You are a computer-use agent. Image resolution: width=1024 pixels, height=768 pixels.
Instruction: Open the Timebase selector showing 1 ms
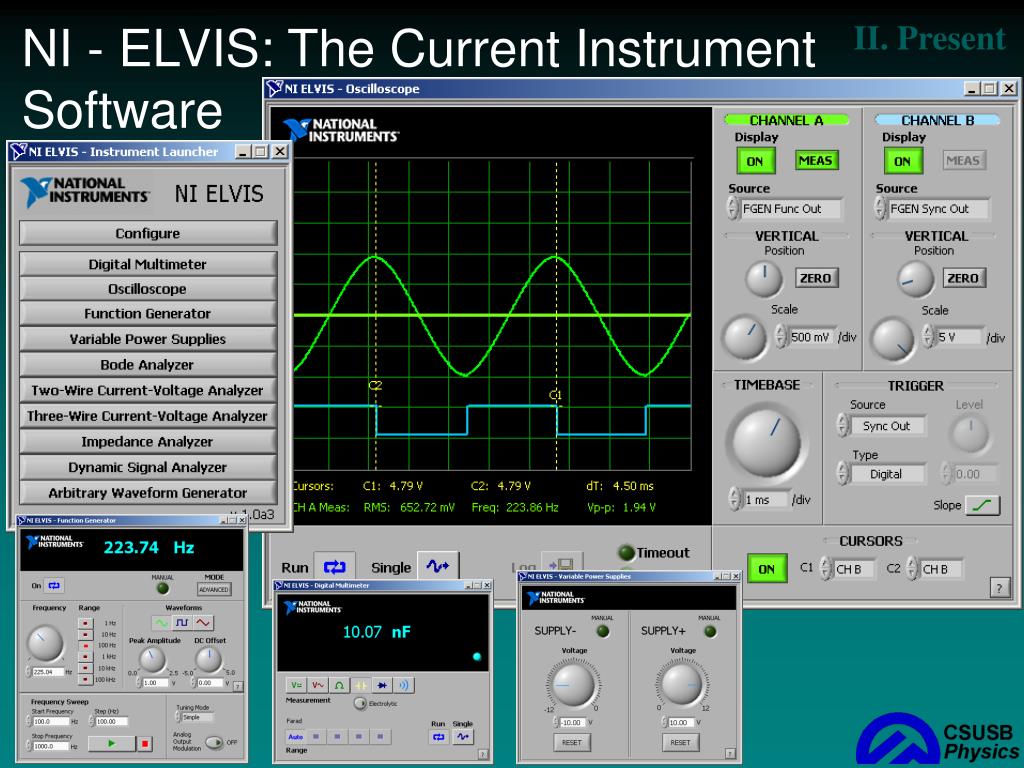coord(760,500)
